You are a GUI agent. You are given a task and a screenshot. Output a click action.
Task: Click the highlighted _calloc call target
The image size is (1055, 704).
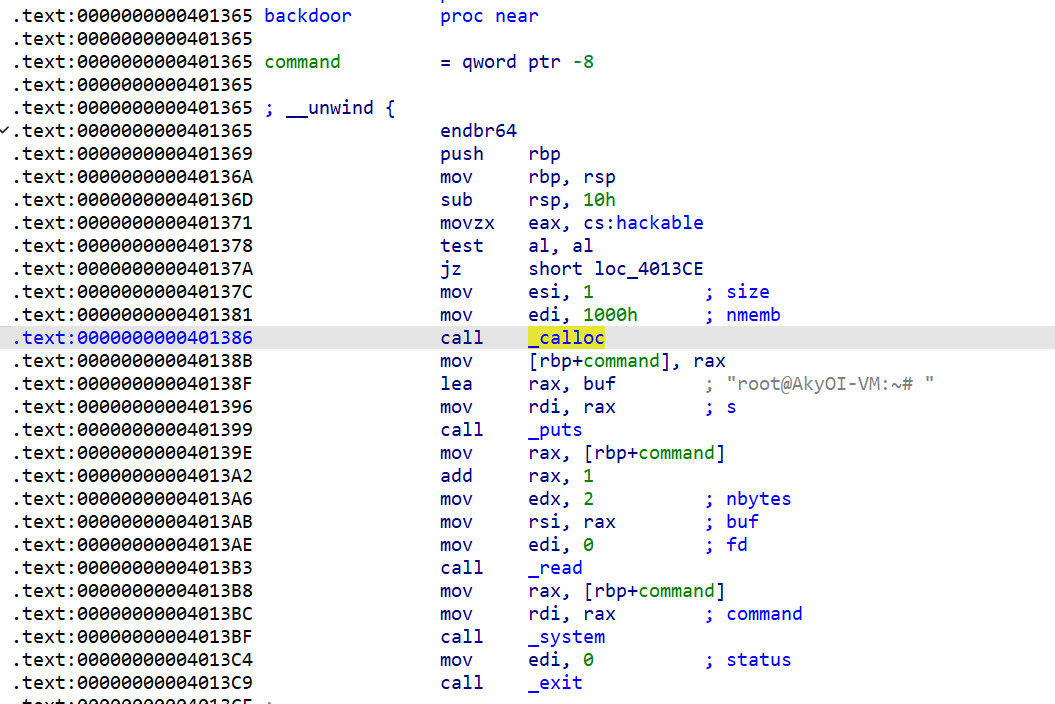coord(566,338)
